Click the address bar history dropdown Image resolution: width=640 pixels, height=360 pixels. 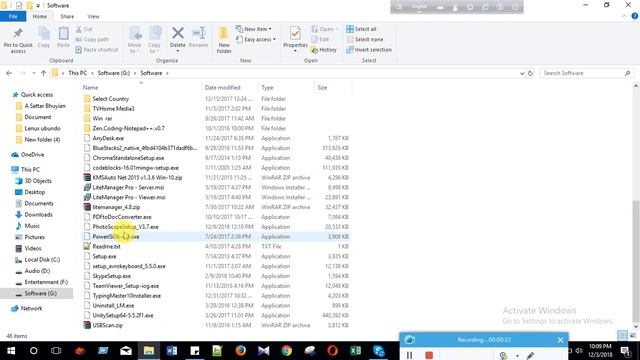point(522,73)
